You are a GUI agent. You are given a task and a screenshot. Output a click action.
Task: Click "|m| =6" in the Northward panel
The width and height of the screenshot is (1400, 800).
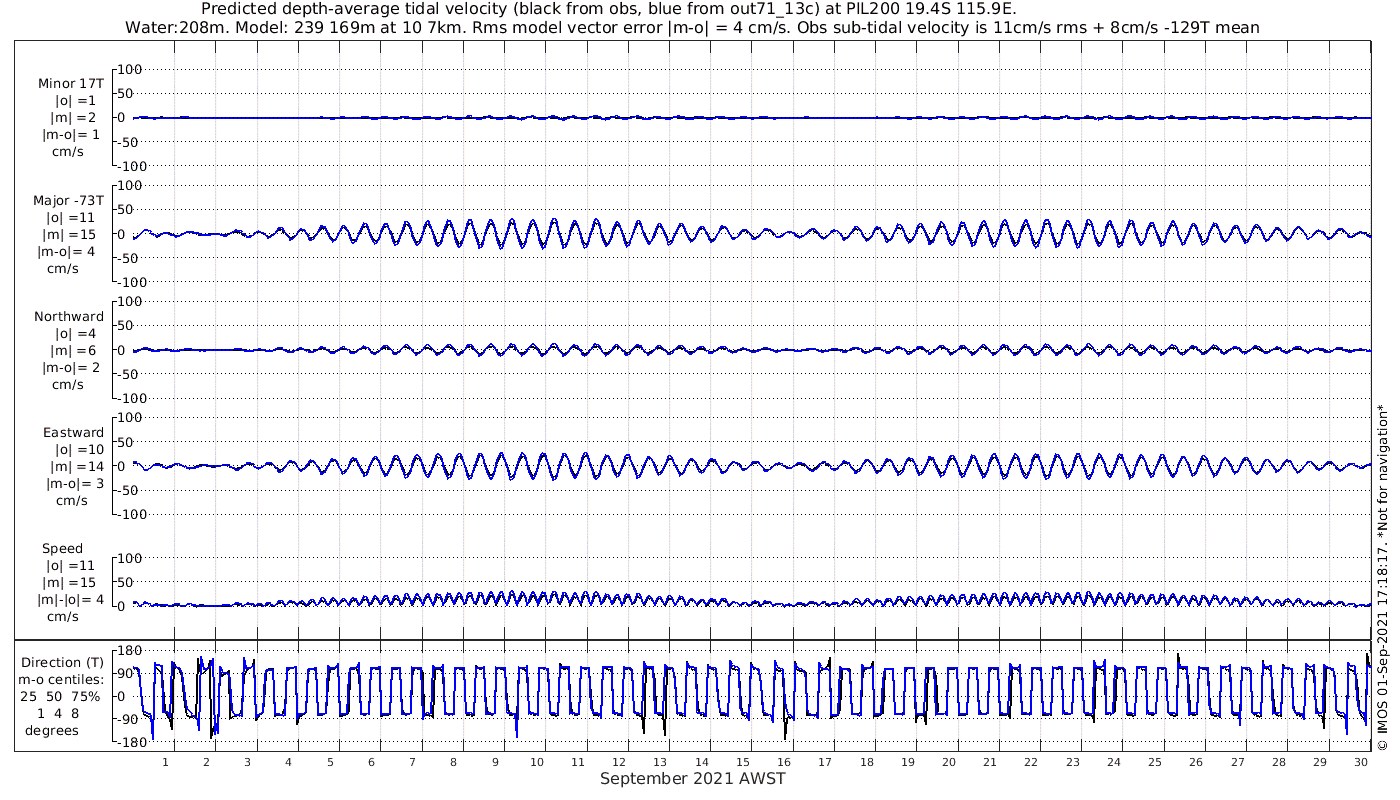(x=74, y=351)
